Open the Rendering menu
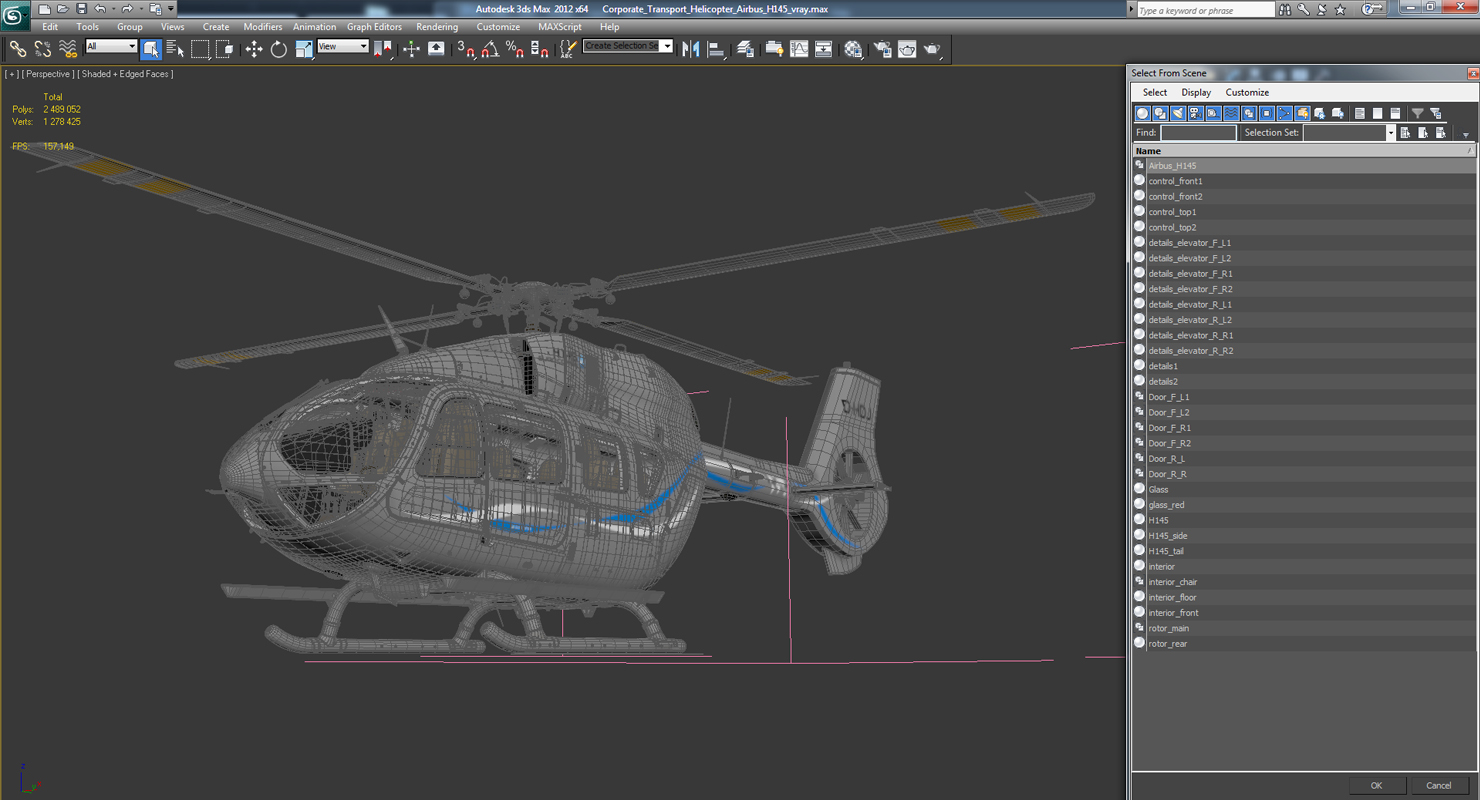Image resolution: width=1480 pixels, height=800 pixels. [x=437, y=27]
